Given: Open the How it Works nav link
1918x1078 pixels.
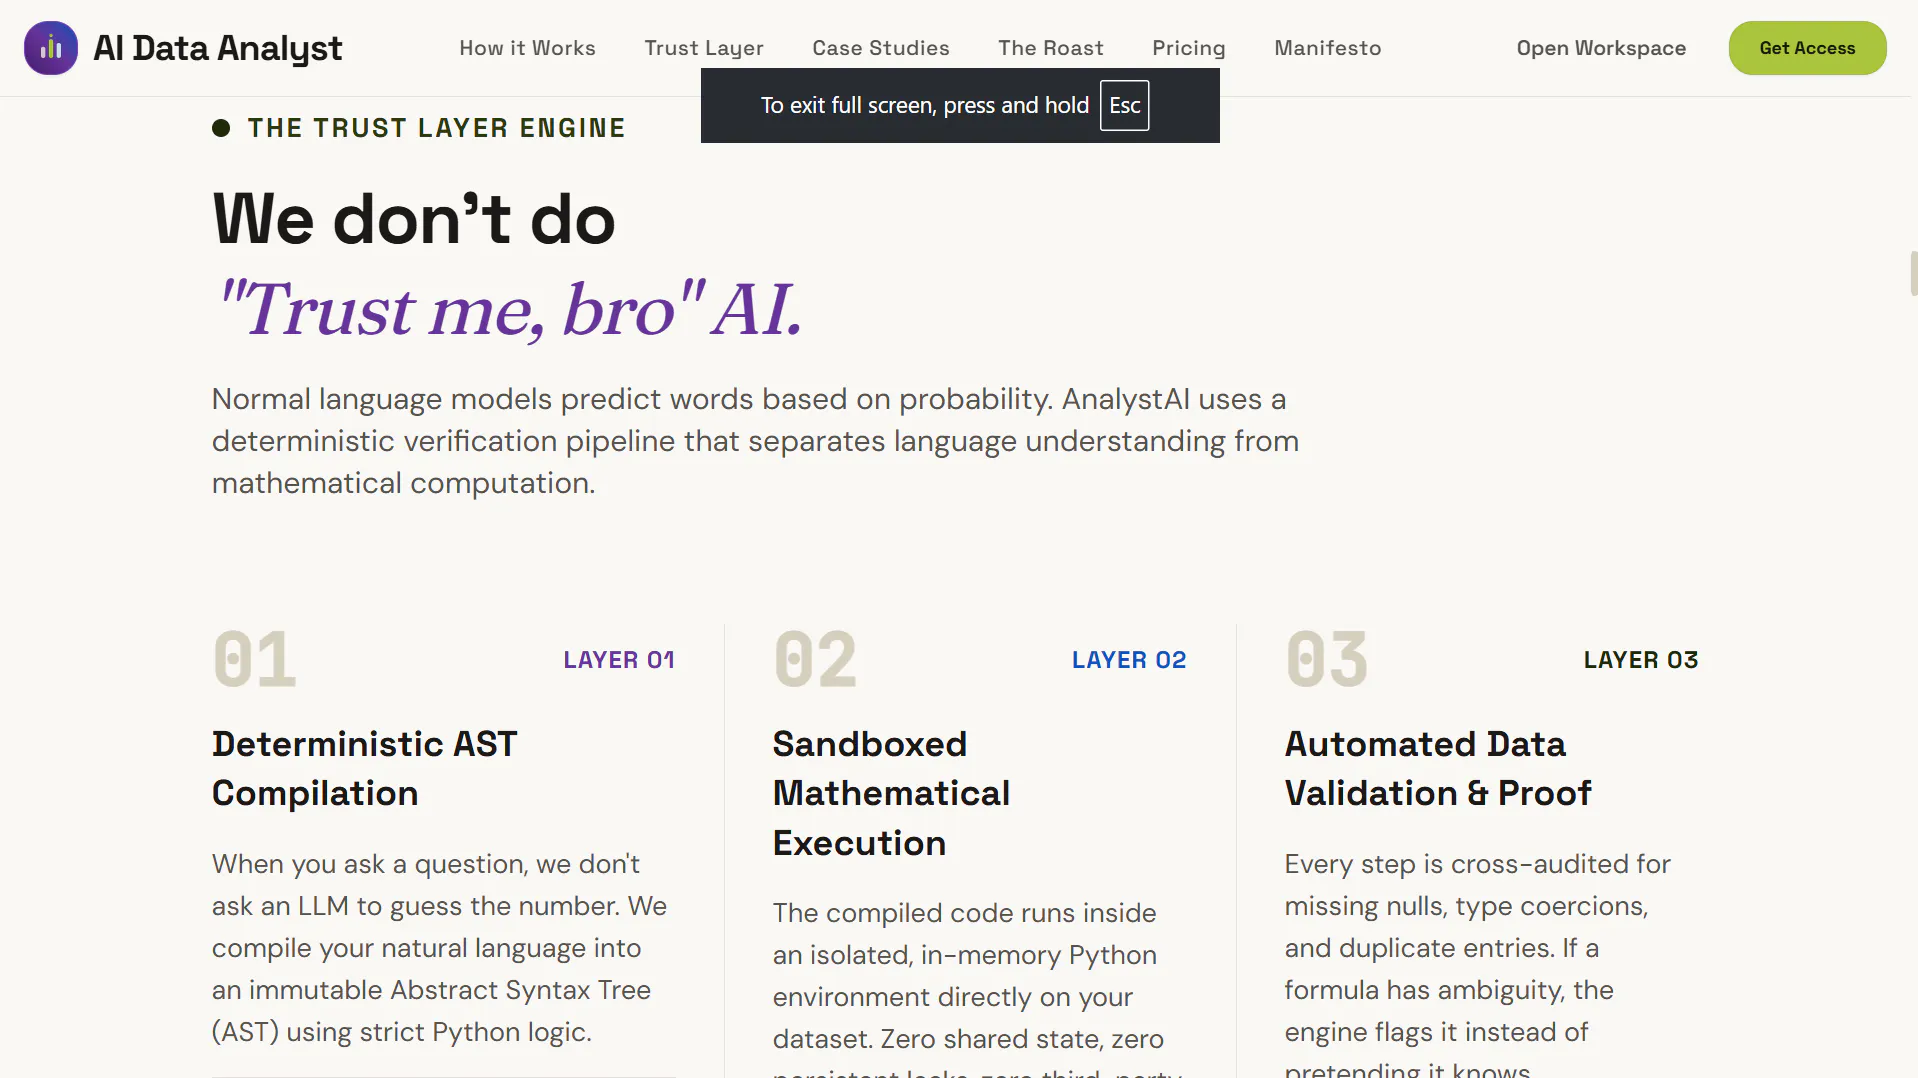Looking at the screenshot, I should tap(527, 48).
